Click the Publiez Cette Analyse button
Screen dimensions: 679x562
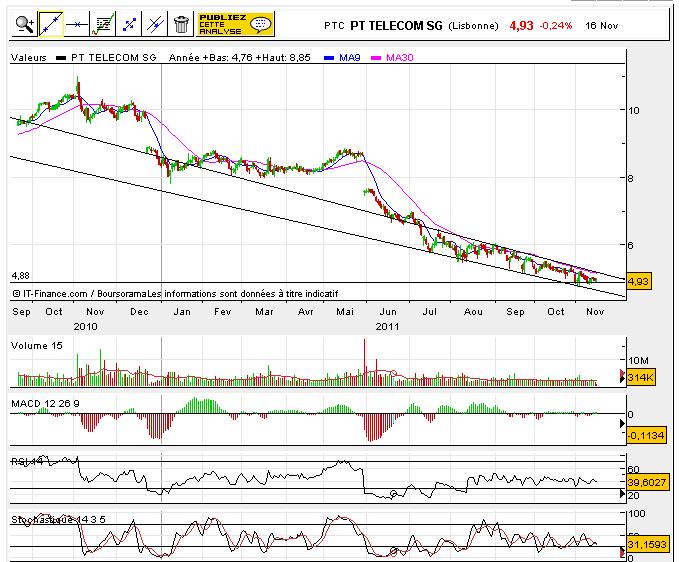click(235, 24)
